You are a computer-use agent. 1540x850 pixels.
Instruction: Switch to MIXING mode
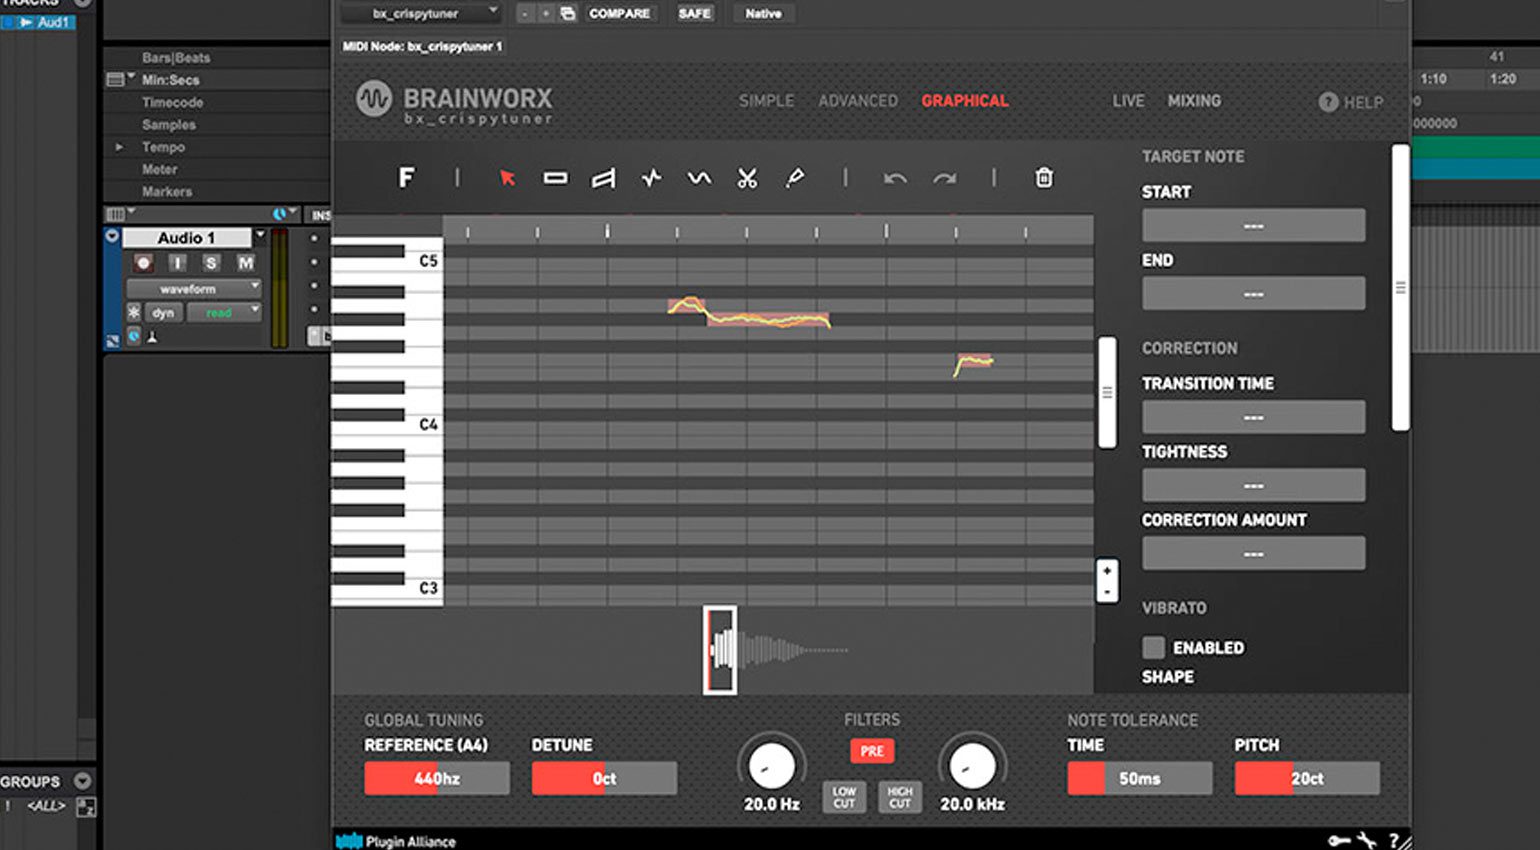pos(1194,101)
